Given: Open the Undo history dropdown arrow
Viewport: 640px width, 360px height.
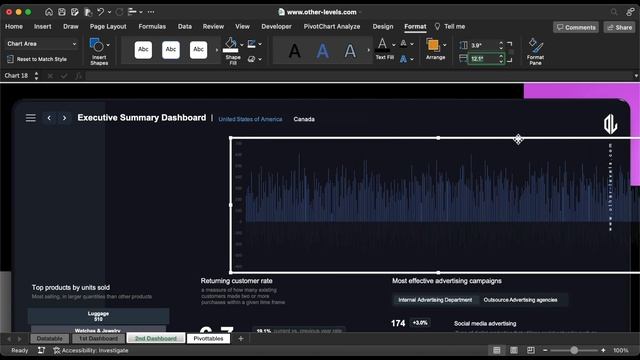Looking at the screenshot, I should coord(109,12).
